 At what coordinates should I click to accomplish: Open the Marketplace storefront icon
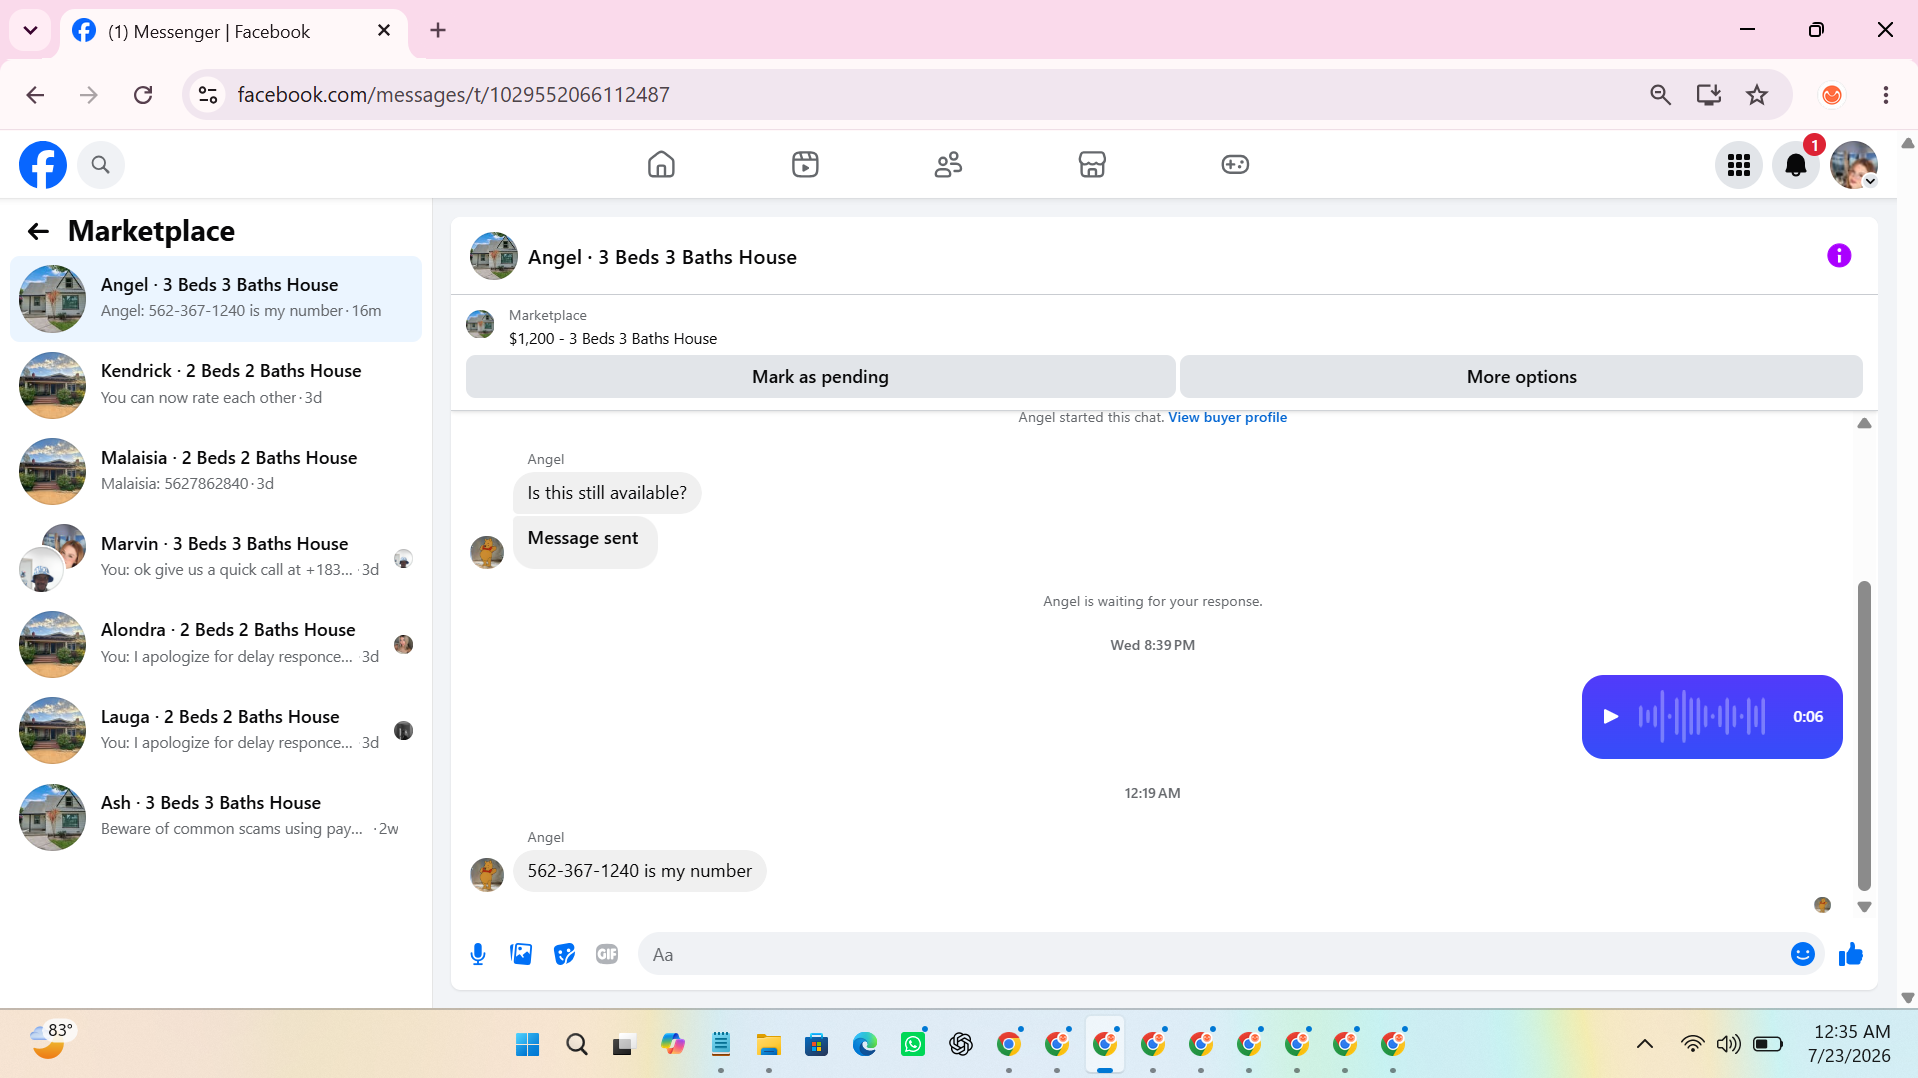point(1092,164)
